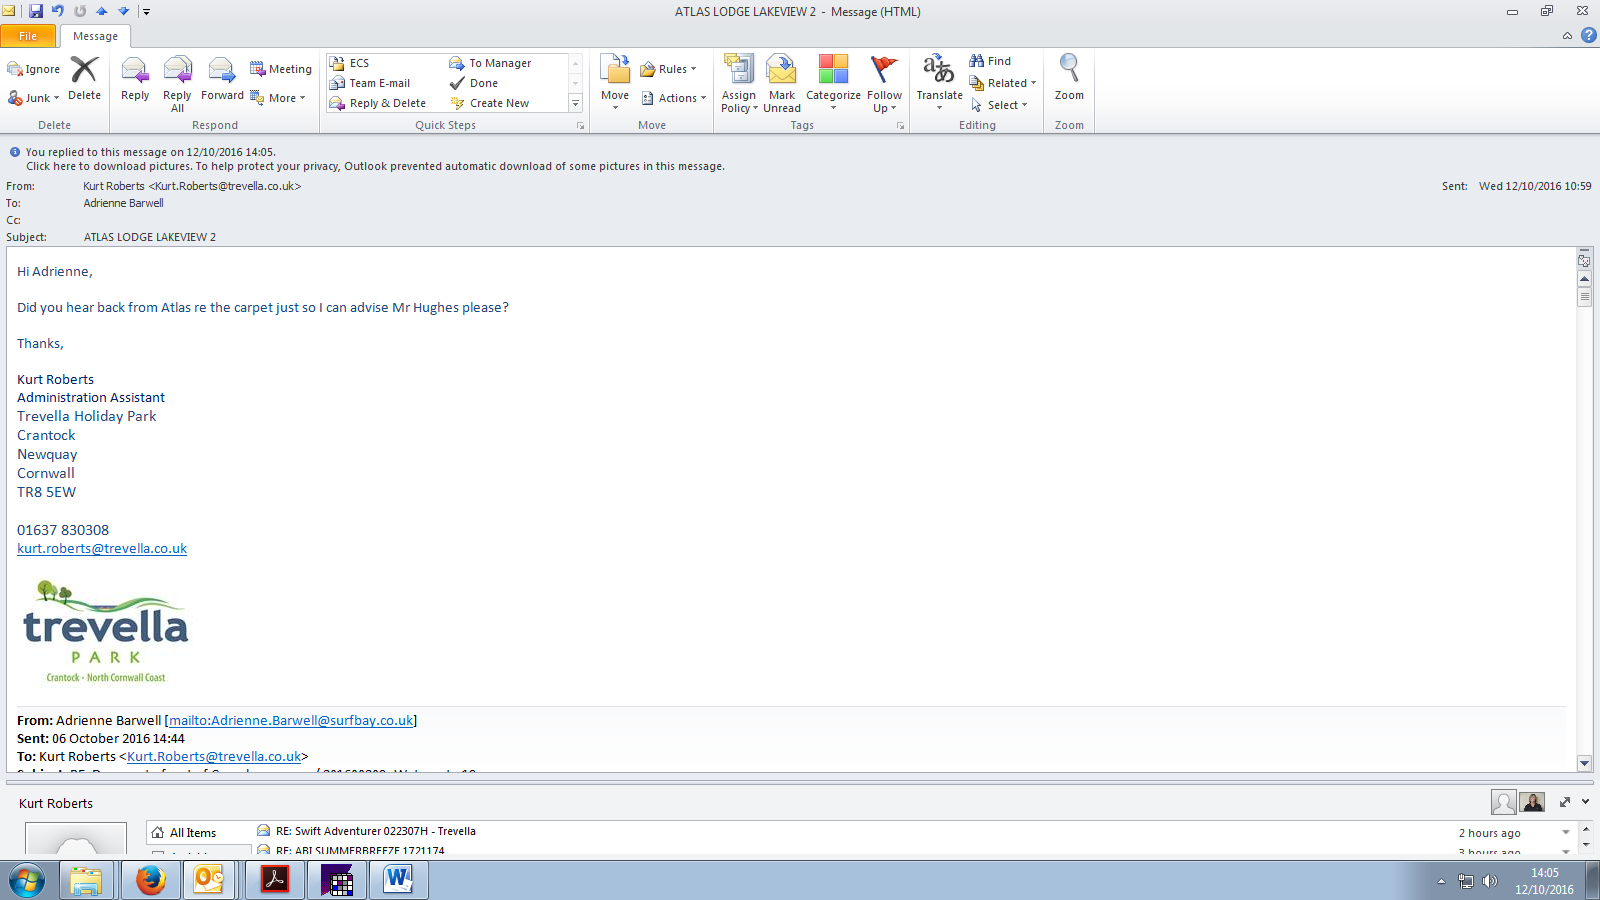Run the Reply & Delete quick step
1600x900 pixels.
pos(378,103)
